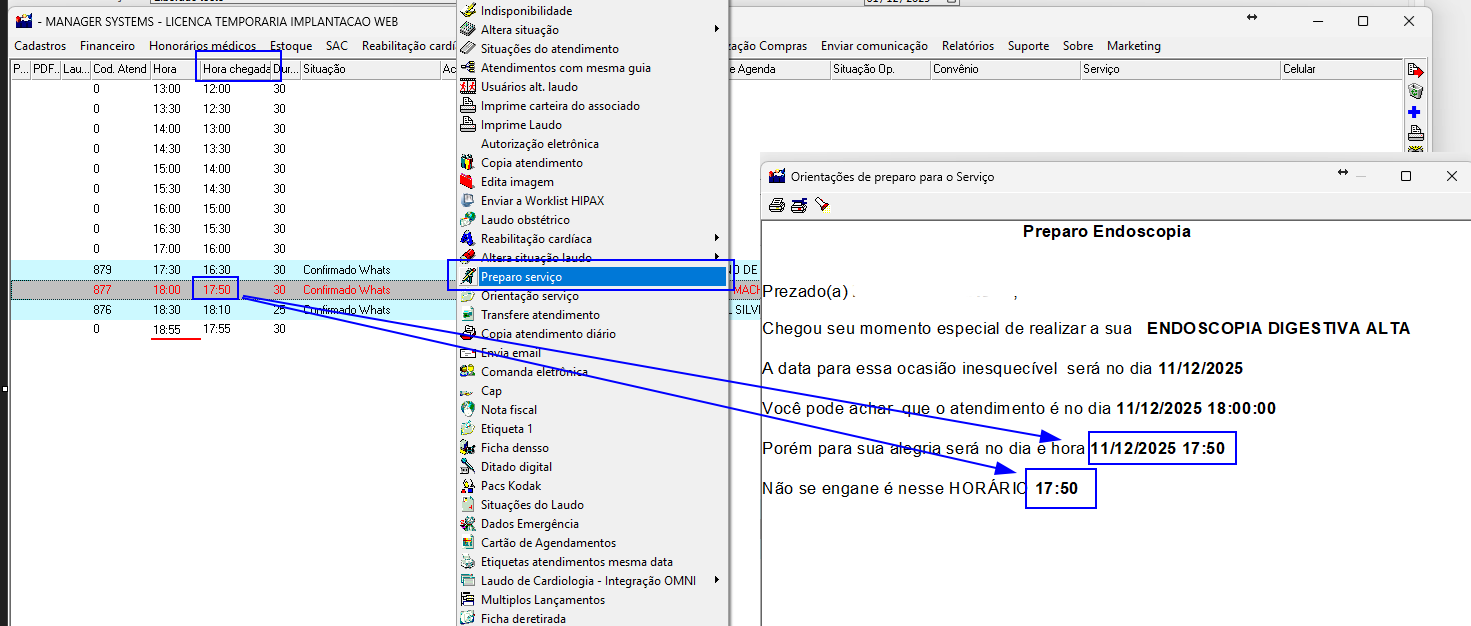Print the preparo orientation document
This screenshot has height=626, width=1471.
tap(777, 205)
